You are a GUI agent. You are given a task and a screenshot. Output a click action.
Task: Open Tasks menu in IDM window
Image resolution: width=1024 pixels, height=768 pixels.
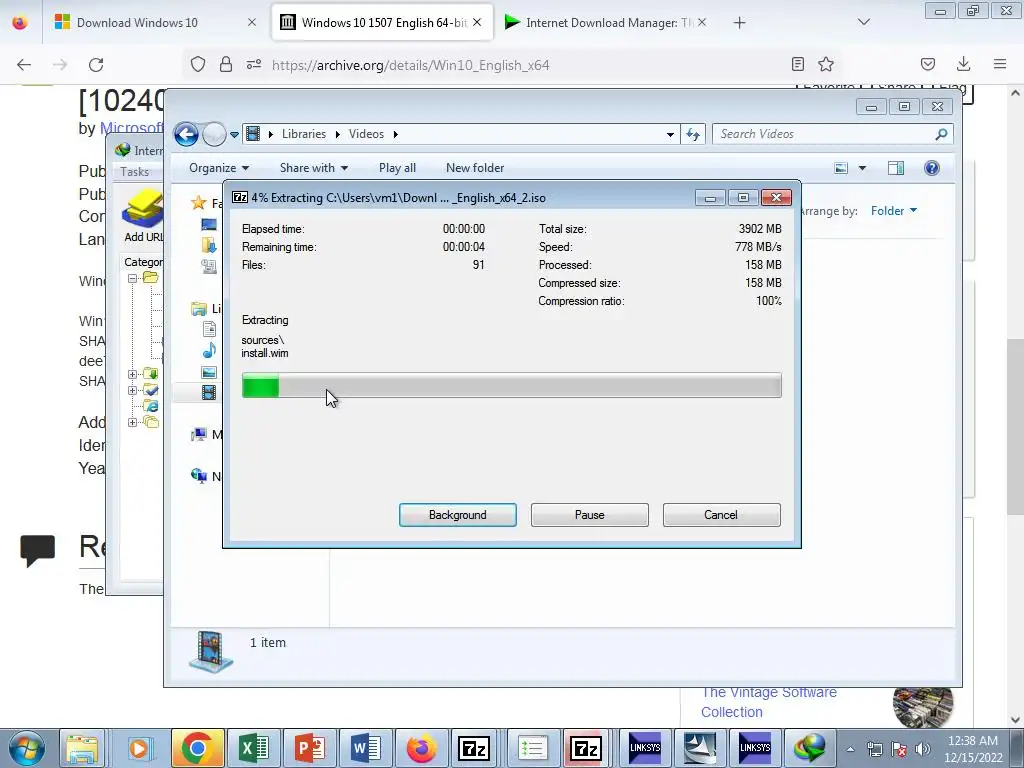pyautogui.click(x=135, y=172)
